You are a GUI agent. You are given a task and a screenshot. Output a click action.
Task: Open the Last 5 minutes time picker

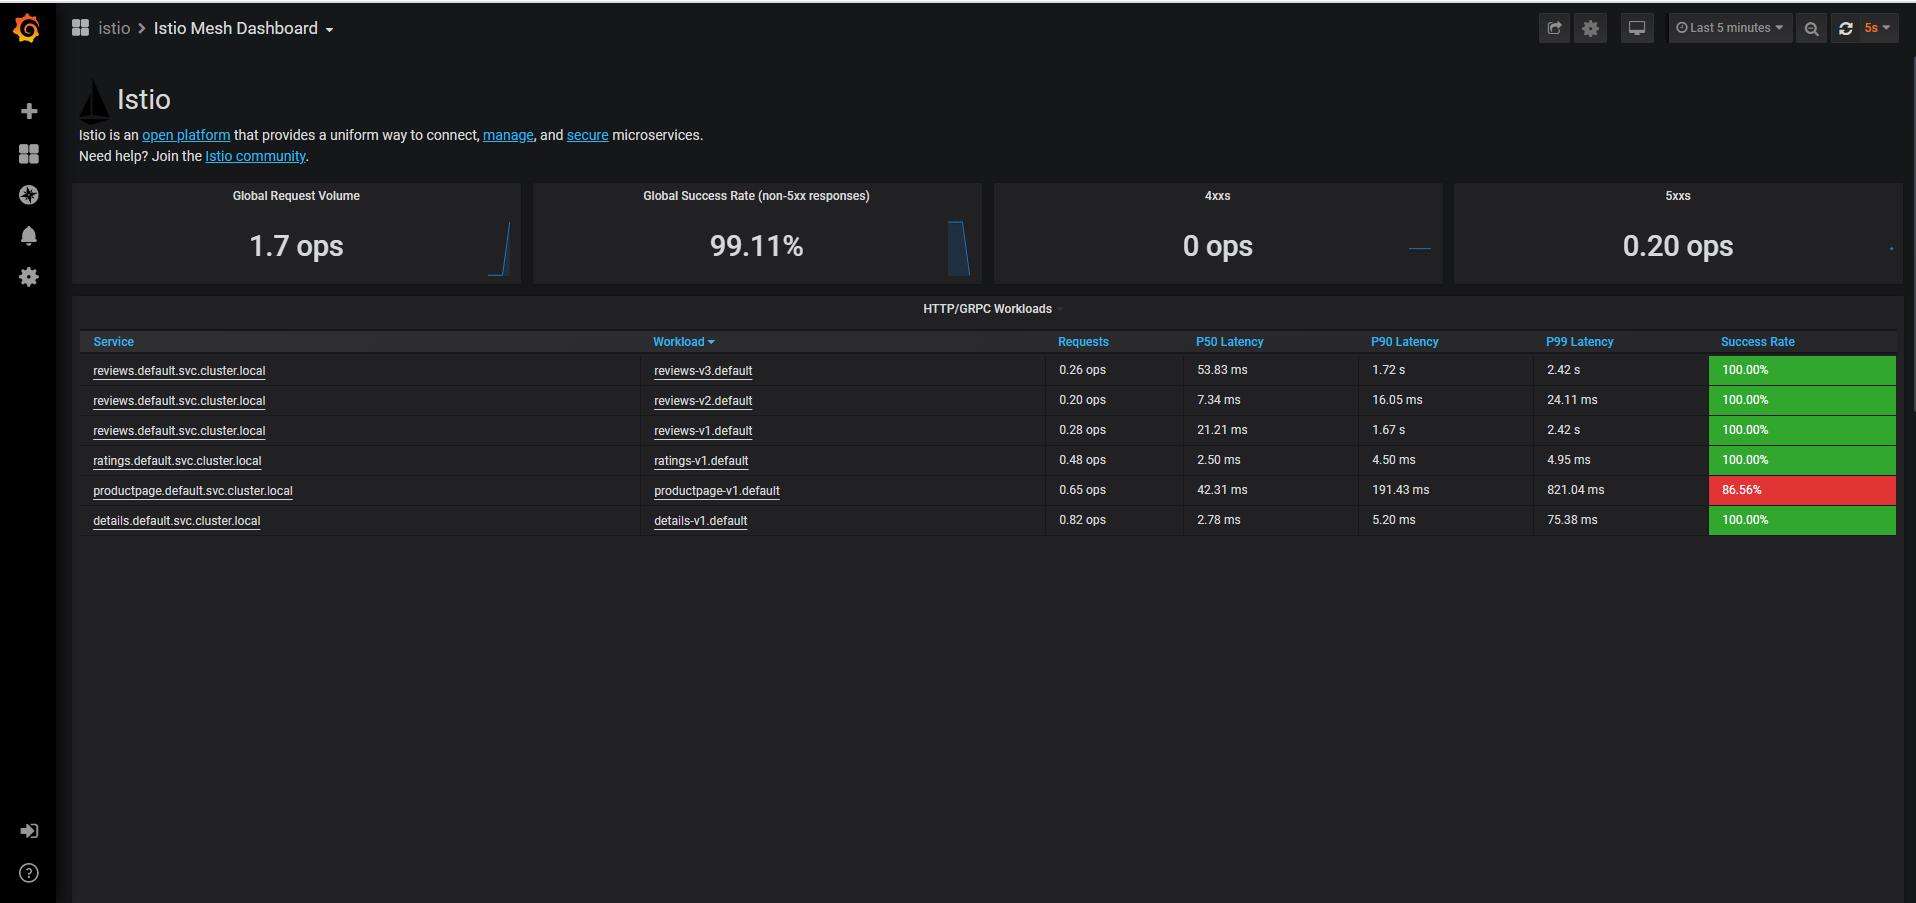tap(1730, 28)
